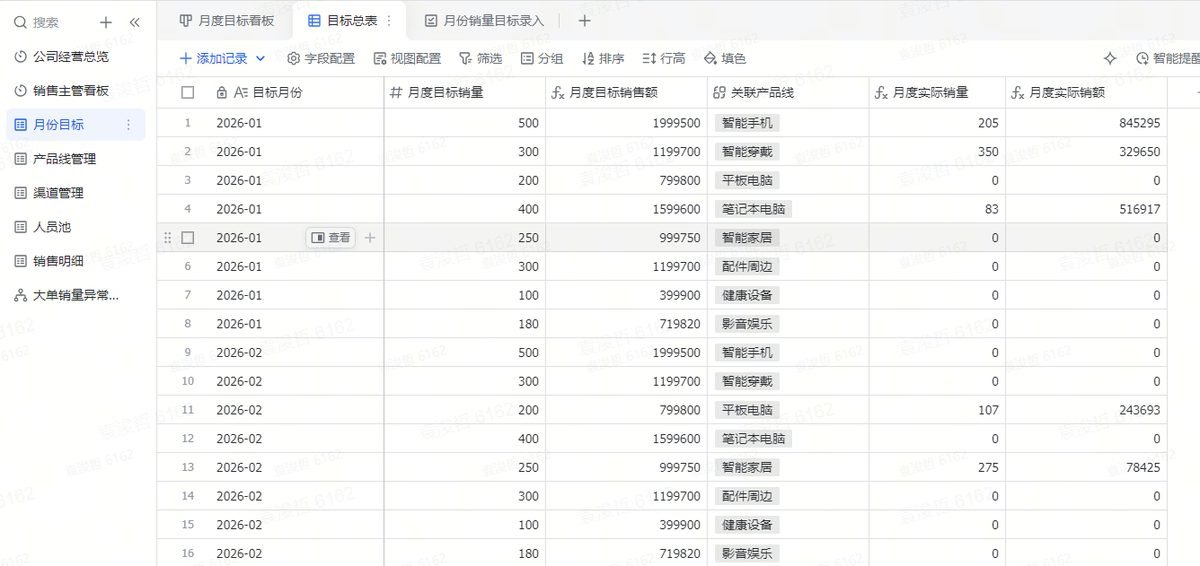Click 健康设备 tag in row 7
The width and height of the screenshot is (1200, 566).
pyautogui.click(x=747, y=295)
